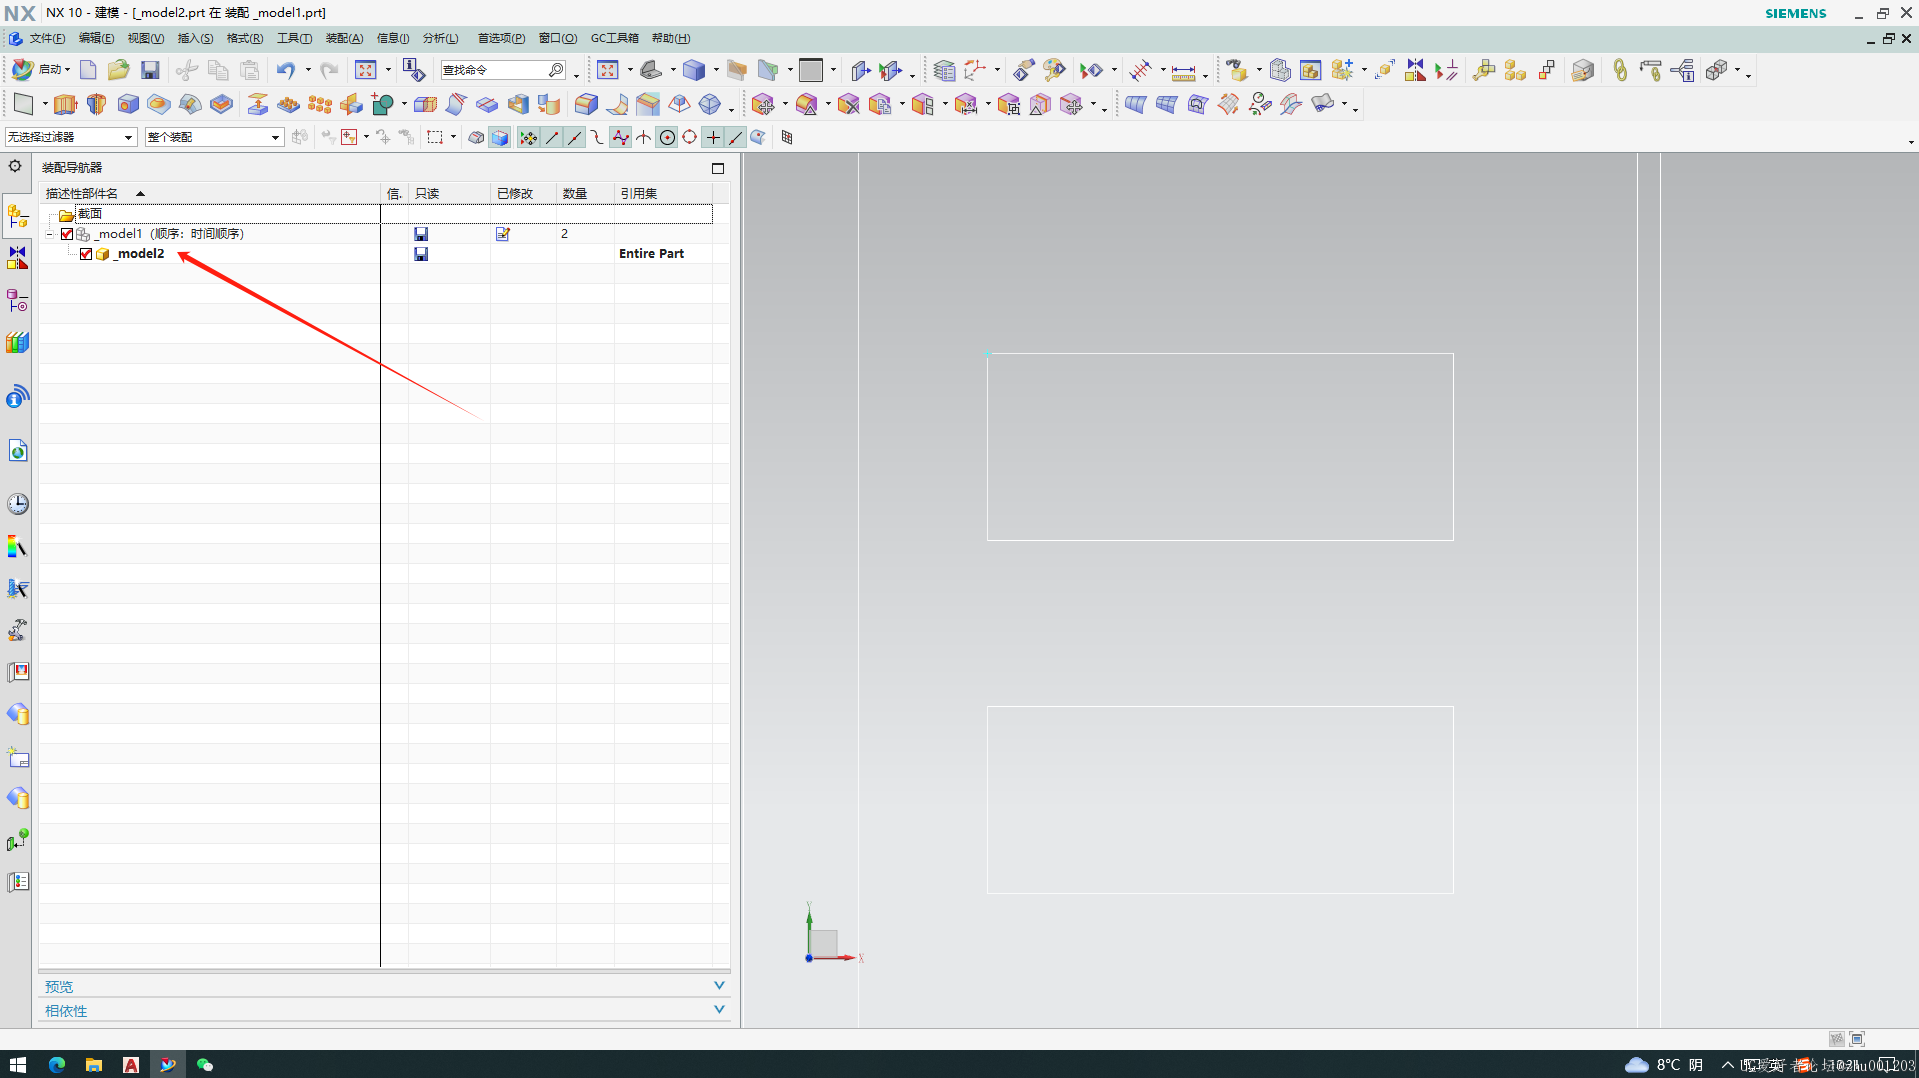The height and width of the screenshot is (1078, 1919).
Task: Toggle the Arc Center snap option
Action: (667, 137)
